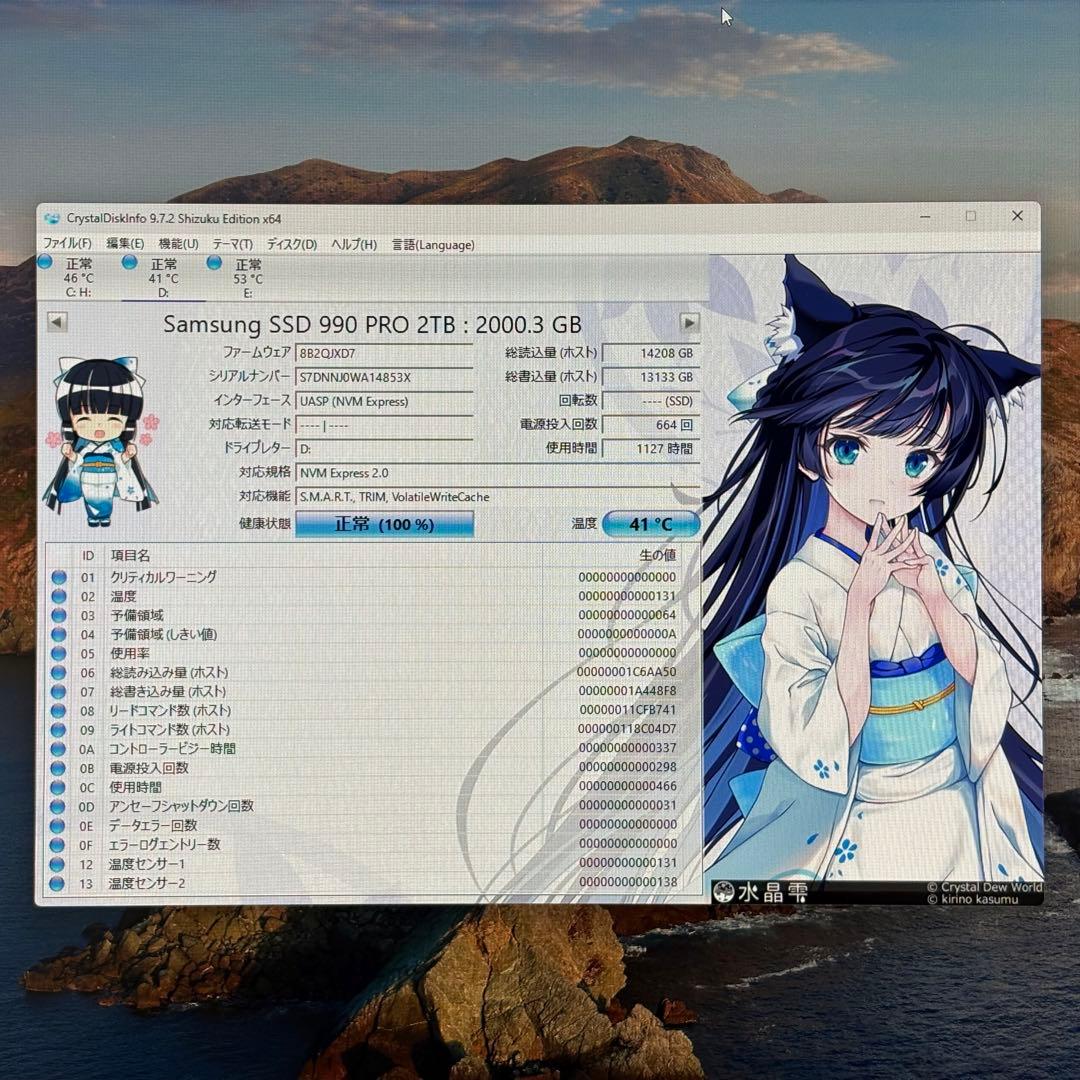
Task: Click the interface field UASP (NVM Express)
Action: point(384,401)
